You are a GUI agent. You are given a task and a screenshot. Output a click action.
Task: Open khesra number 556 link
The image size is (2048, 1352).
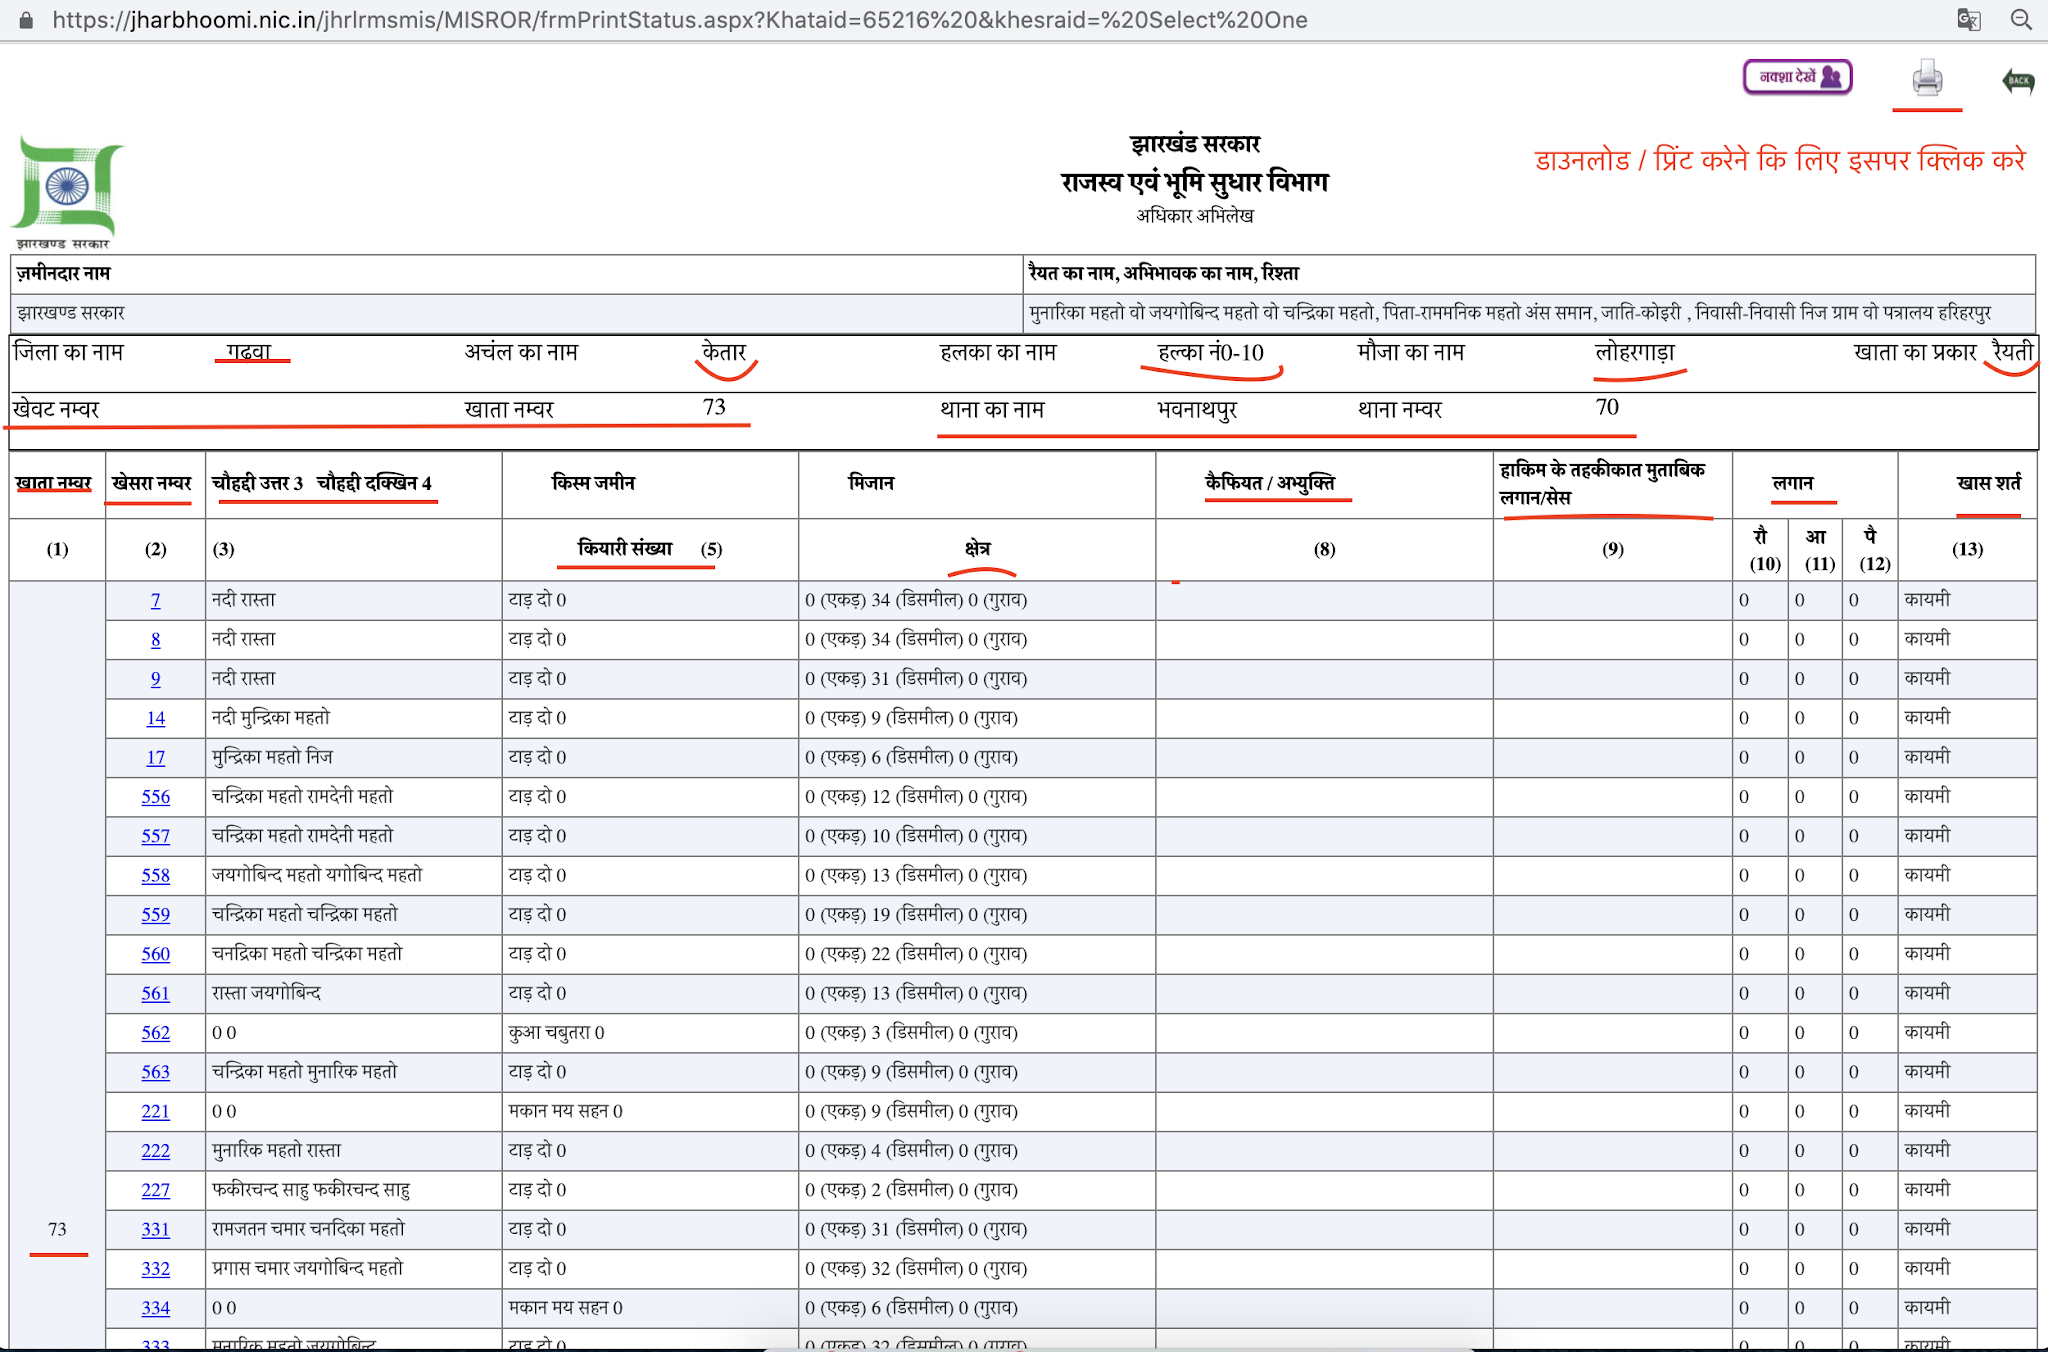point(155,797)
